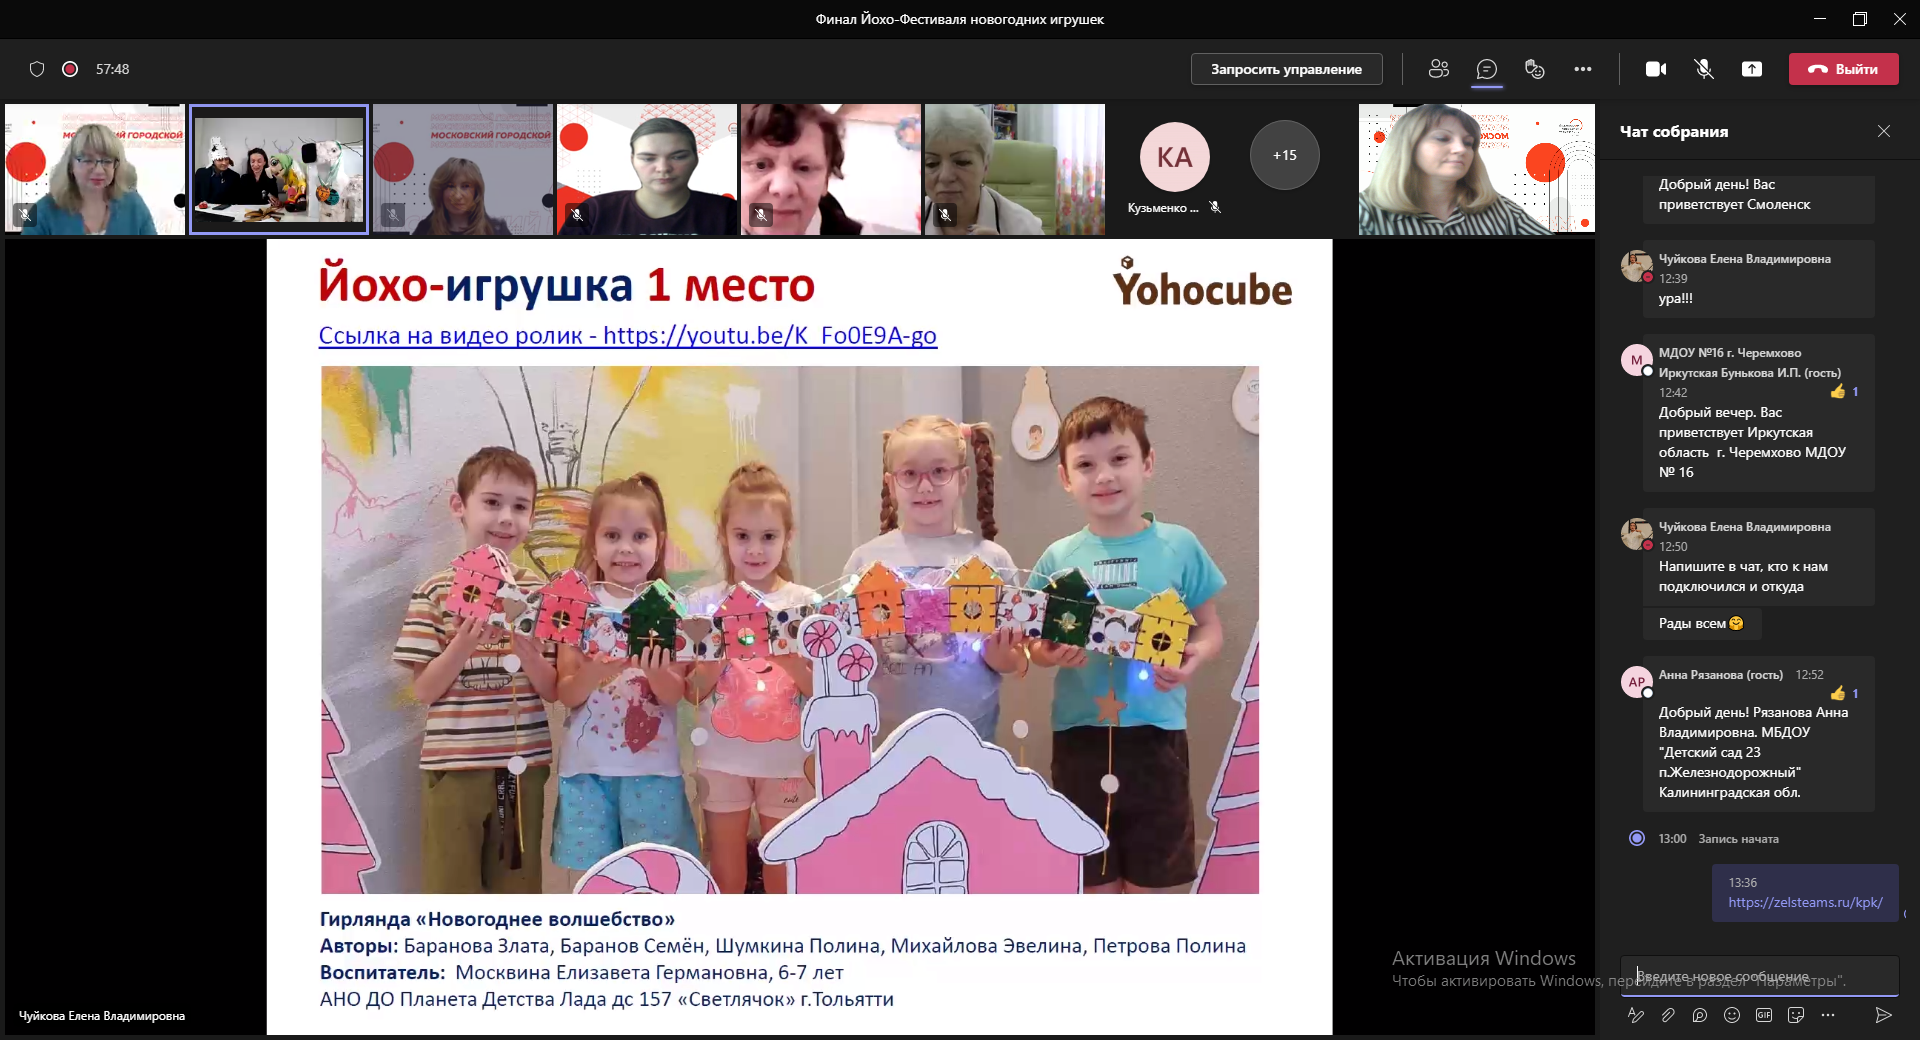Viewport: 1920px width, 1040px height.
Task: Open text formatting options in chat
Action: [x=1636, y=1015]
